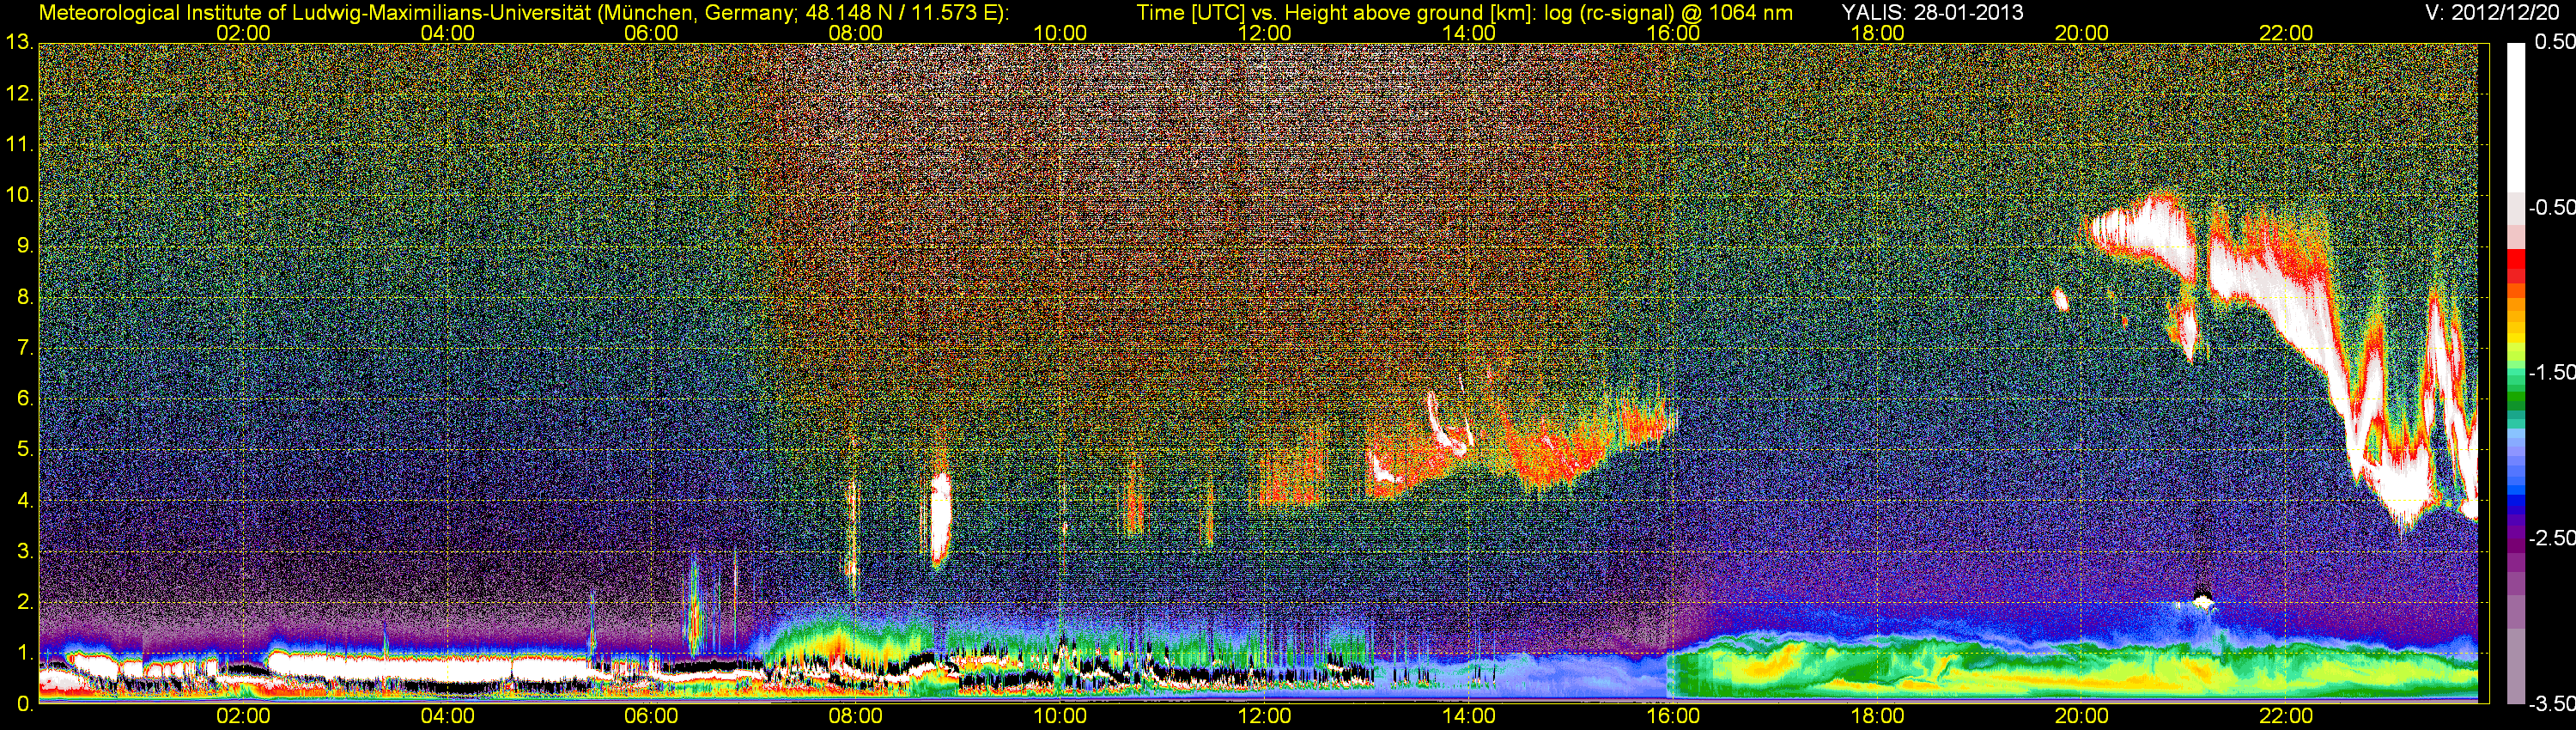
Task: Click '18:00' on the top time axis
Action: tap(1877, 33)
